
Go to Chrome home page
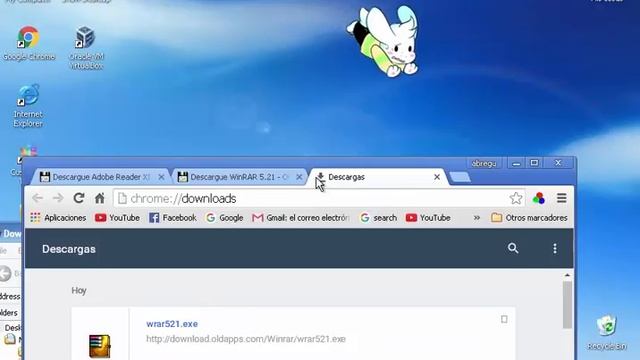tap(100, 198)
